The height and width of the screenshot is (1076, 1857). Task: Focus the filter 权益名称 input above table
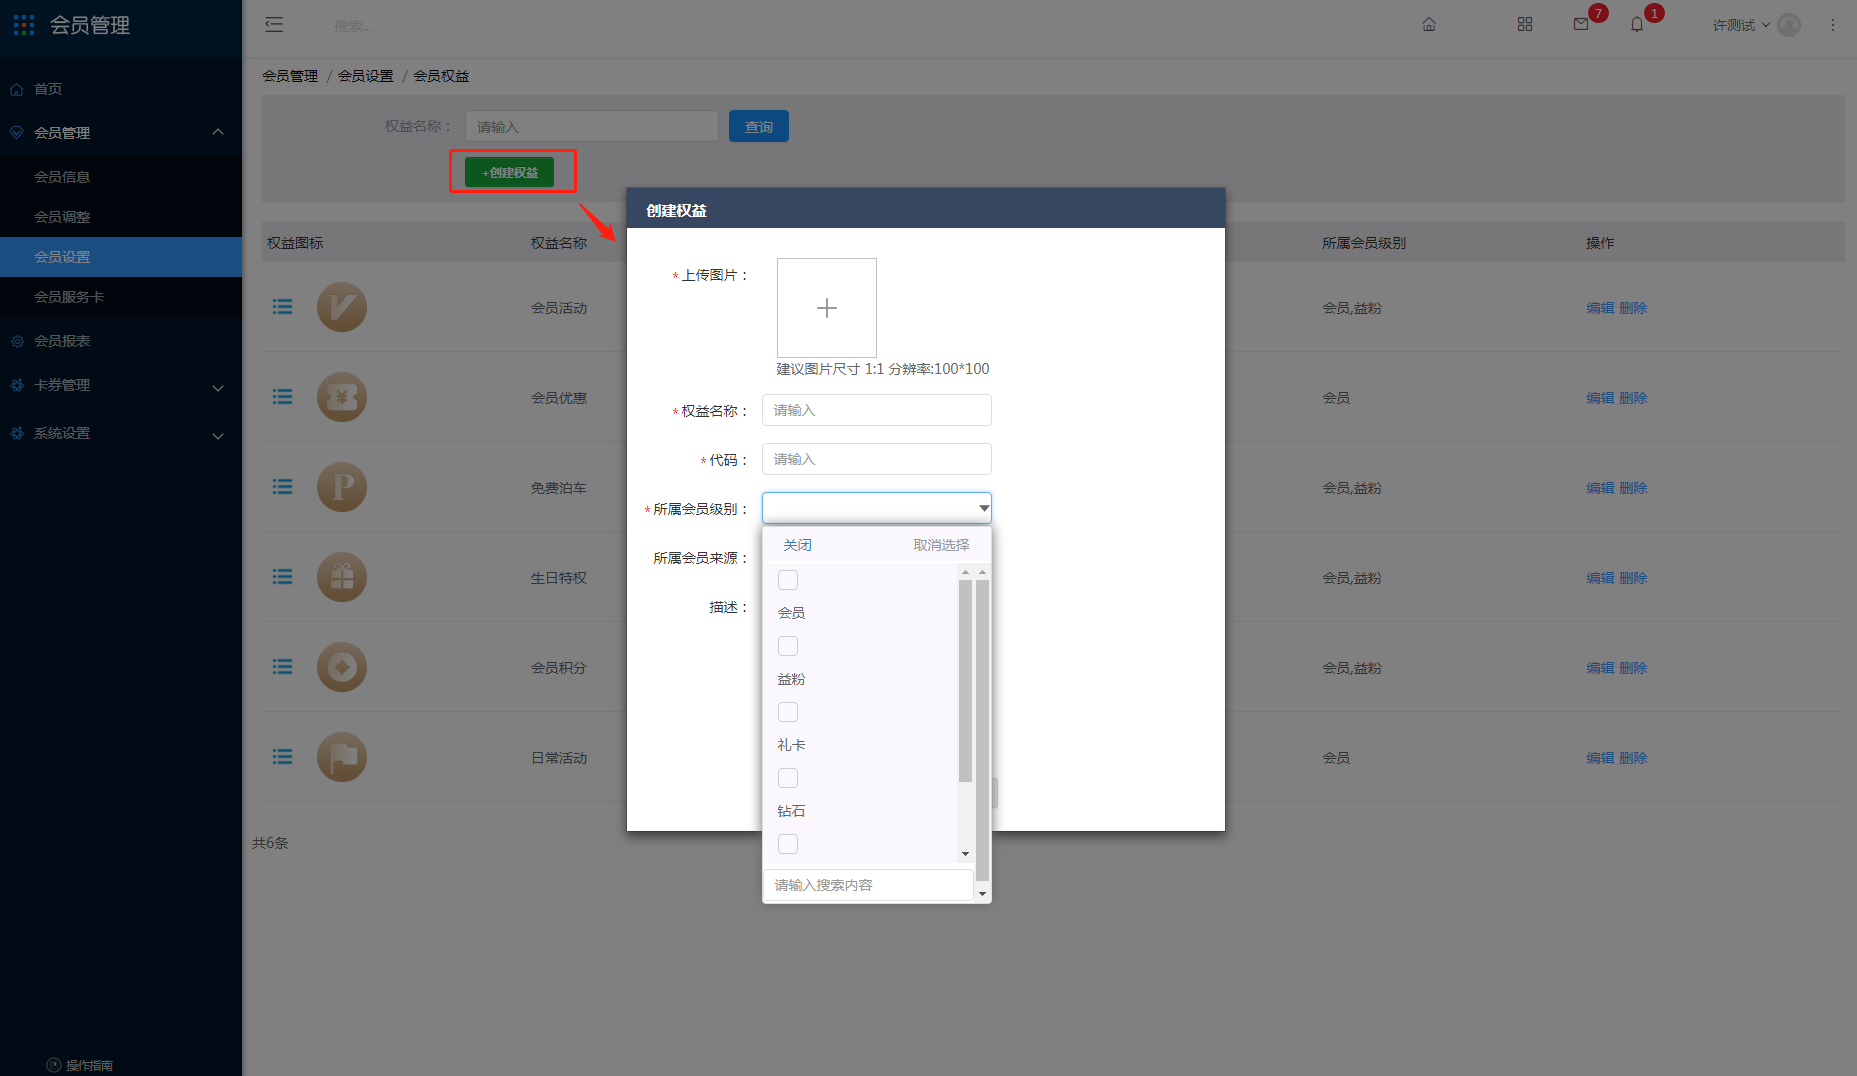[592, 126]
